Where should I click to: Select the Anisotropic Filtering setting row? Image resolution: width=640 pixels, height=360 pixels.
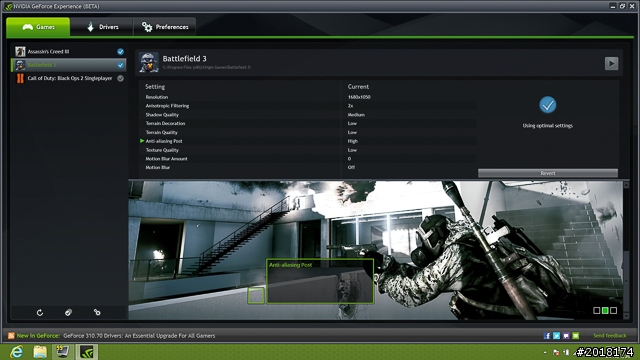308,106
